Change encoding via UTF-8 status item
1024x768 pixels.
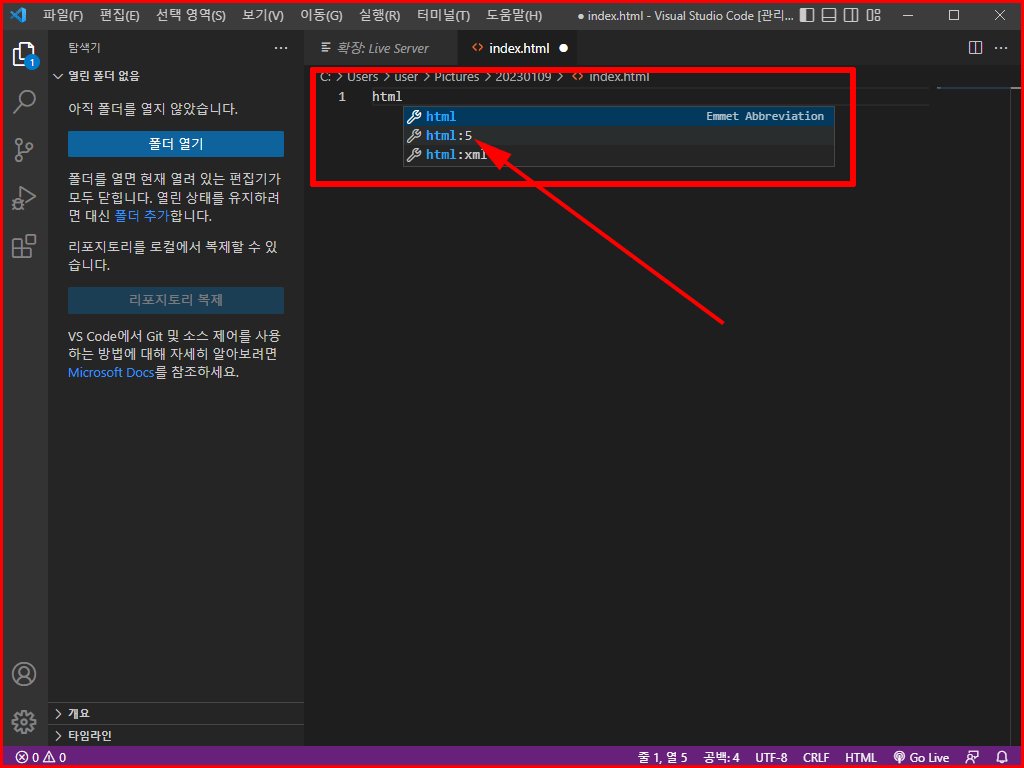[771, 758]
